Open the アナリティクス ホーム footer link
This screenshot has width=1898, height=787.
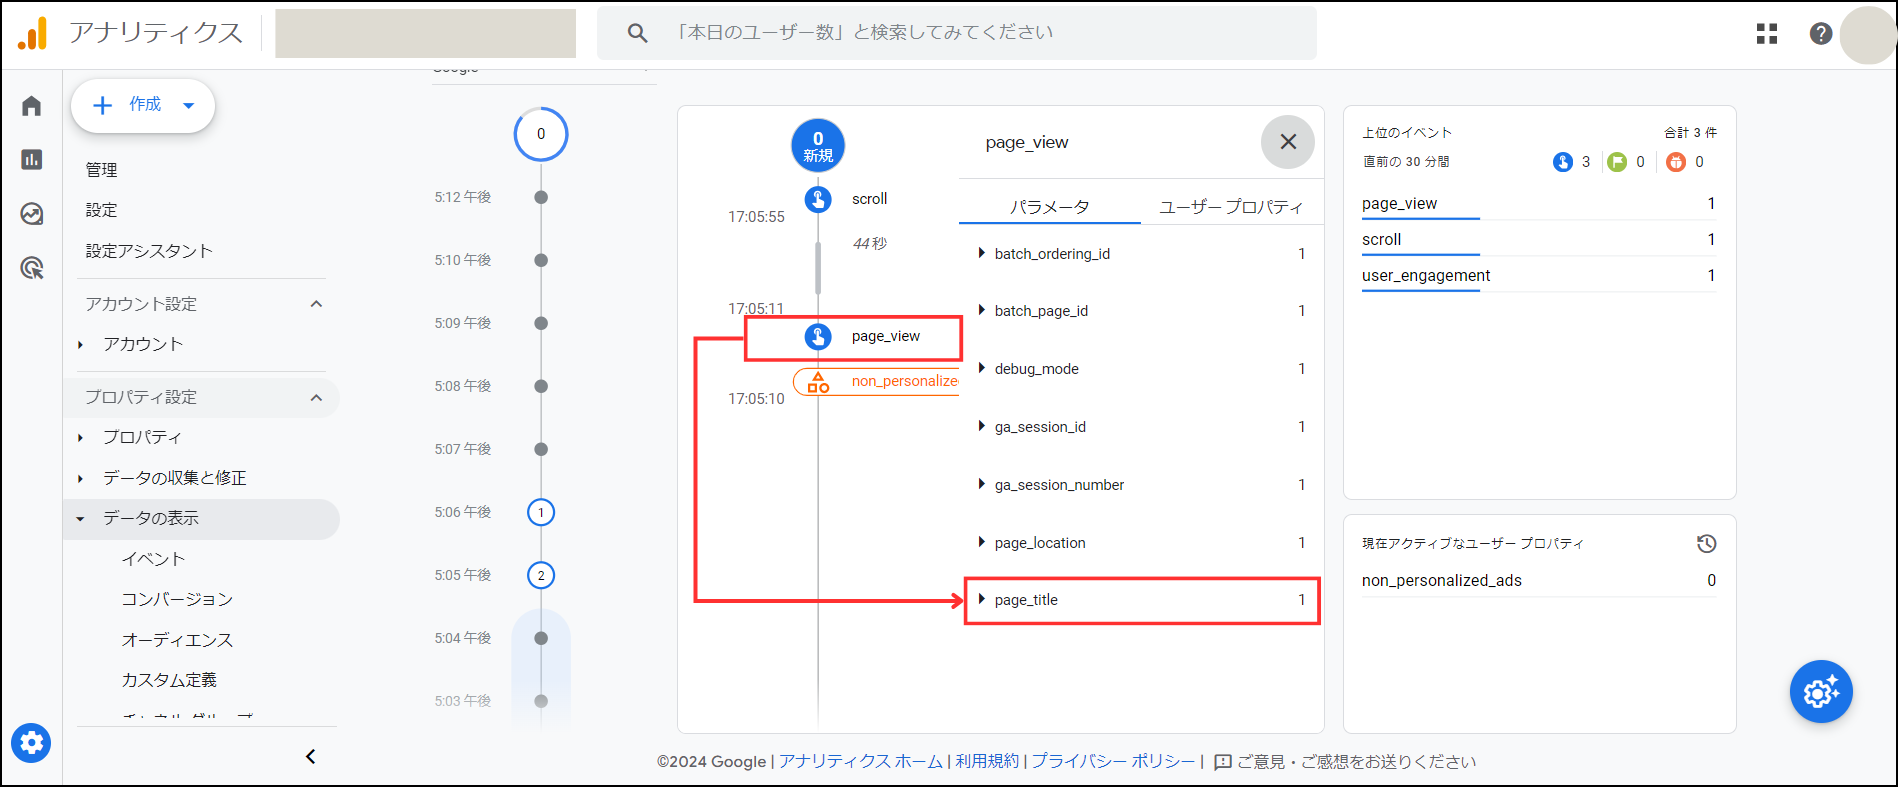tap(861, 762)
